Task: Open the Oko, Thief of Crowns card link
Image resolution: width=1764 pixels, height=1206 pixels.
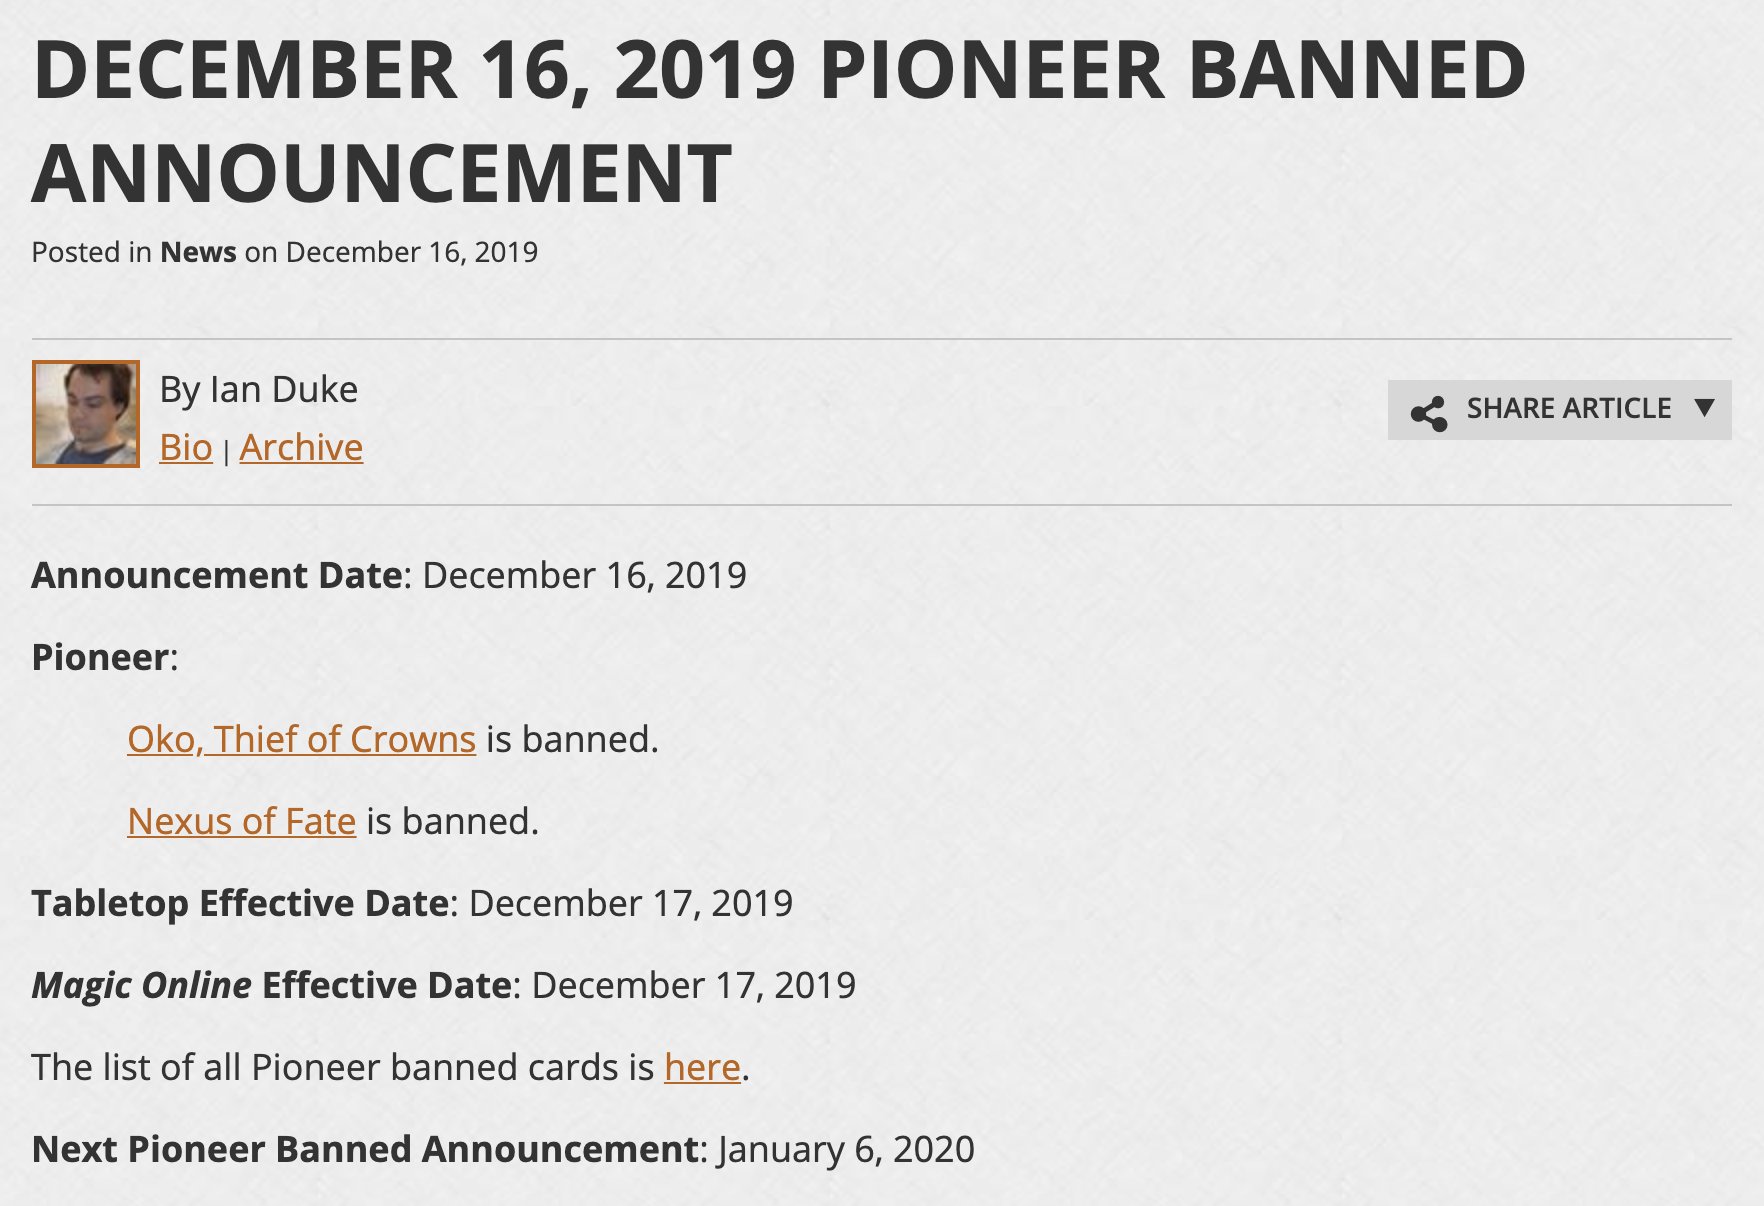Action: [x=301, y=739]
